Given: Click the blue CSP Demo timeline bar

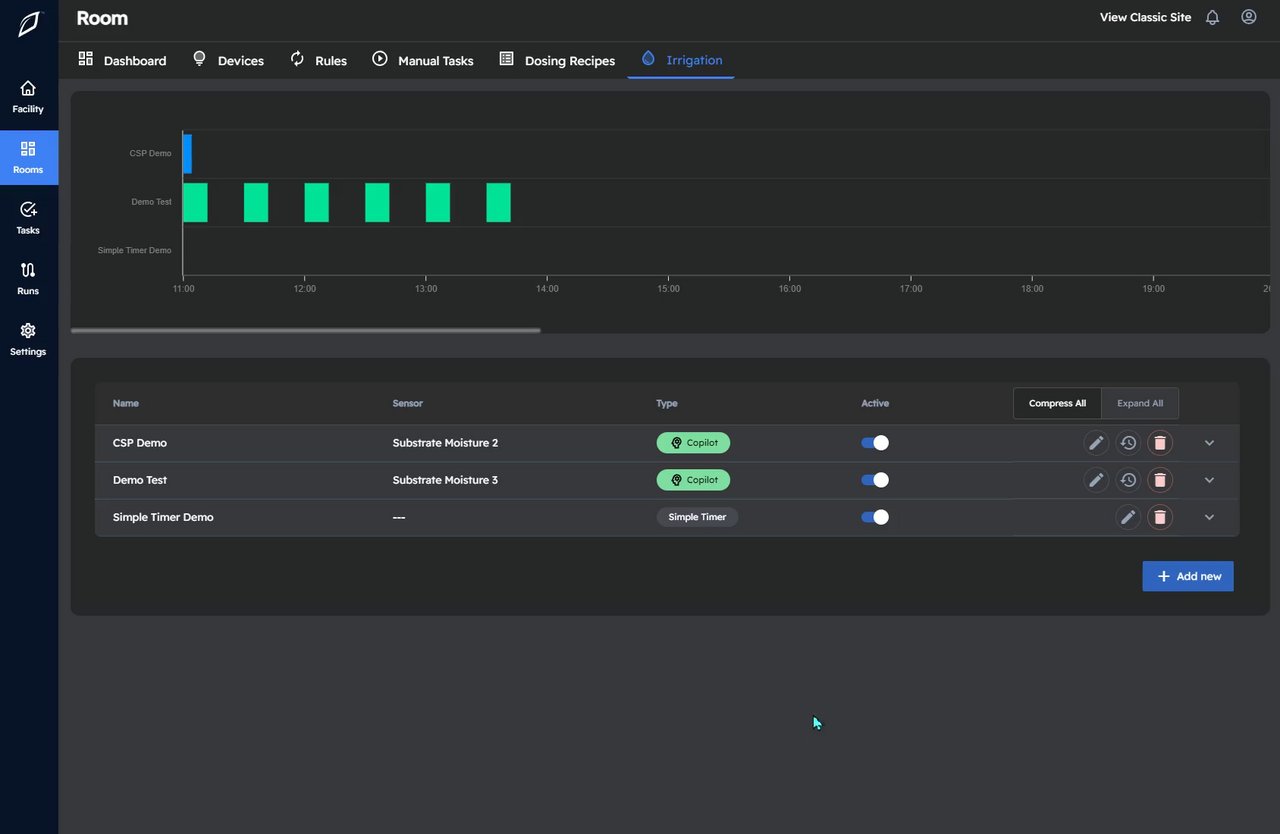Looking at the screenshot, I should pyautogui.click(x=187, y=154).
